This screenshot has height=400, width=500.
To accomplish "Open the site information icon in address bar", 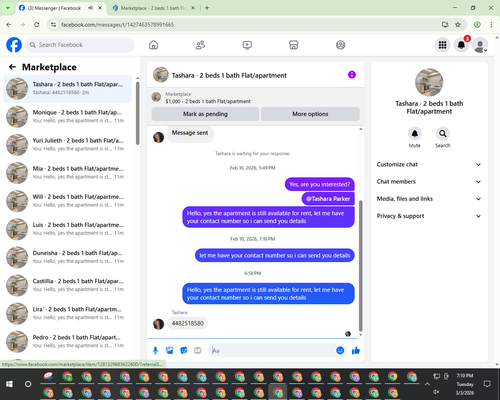I will 53,24.
